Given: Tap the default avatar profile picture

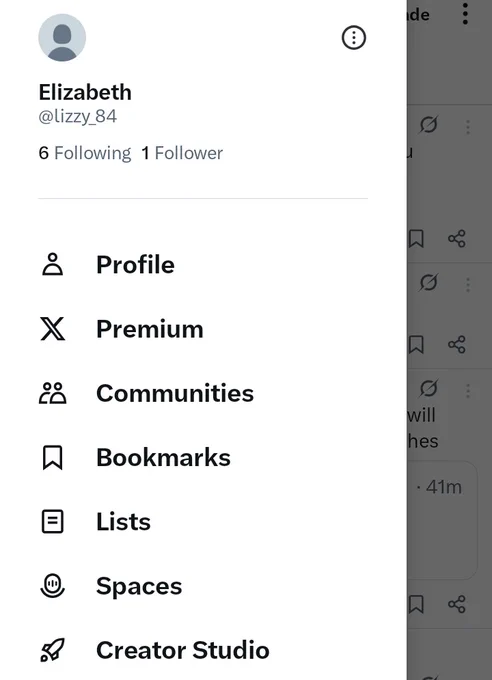Looking at the screenshot, I should coord(62,38).
